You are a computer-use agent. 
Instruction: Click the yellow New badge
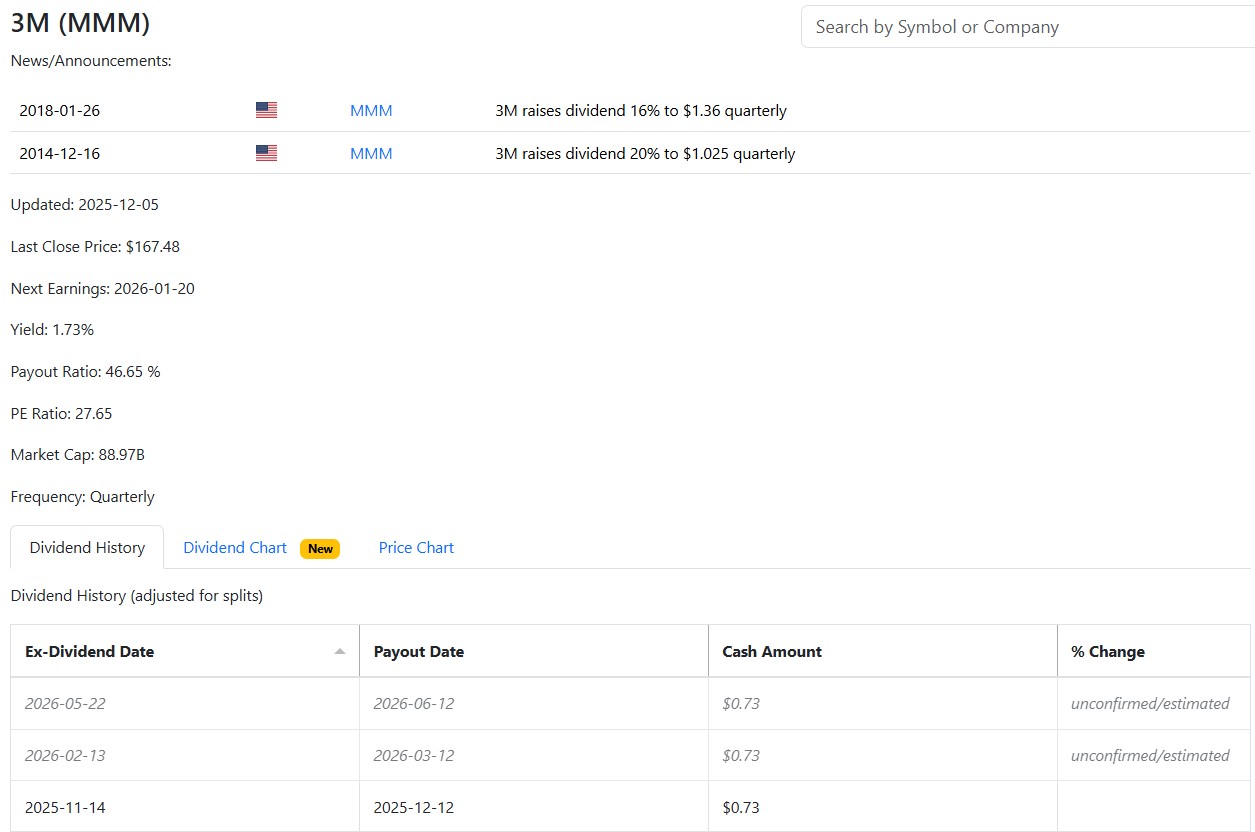(x=320, y=548)
